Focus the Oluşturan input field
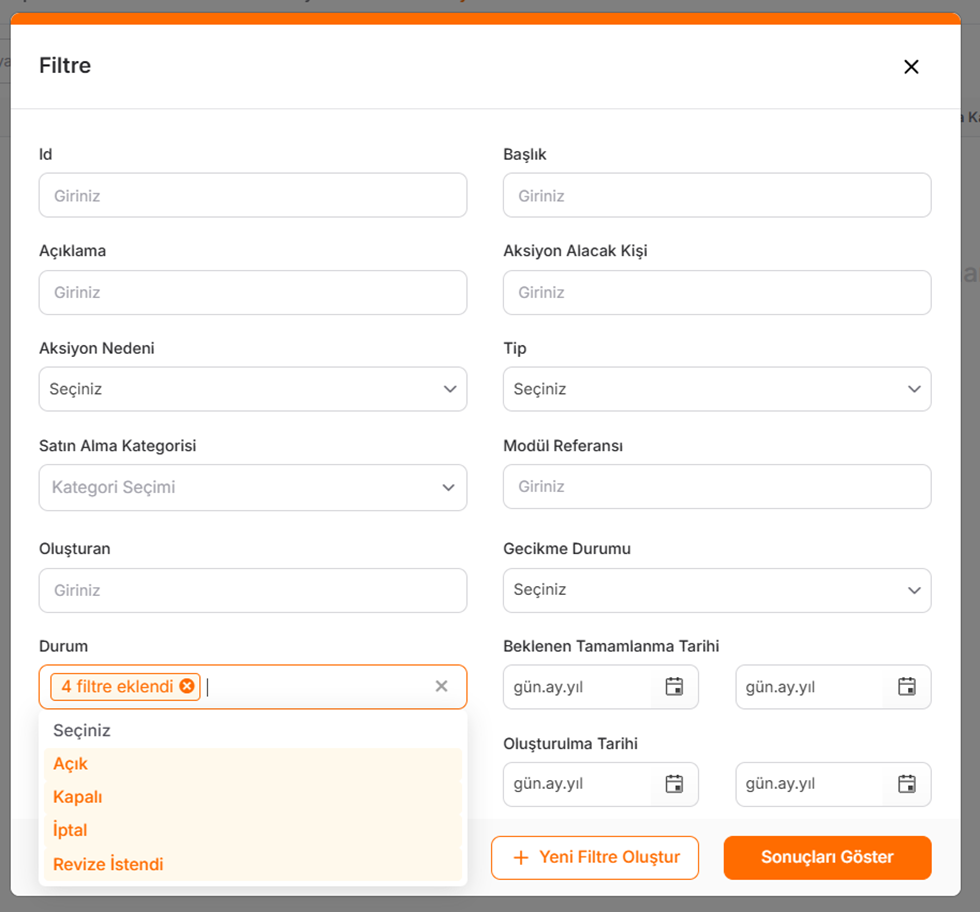 pyautogui.click(x=252, y=590)
